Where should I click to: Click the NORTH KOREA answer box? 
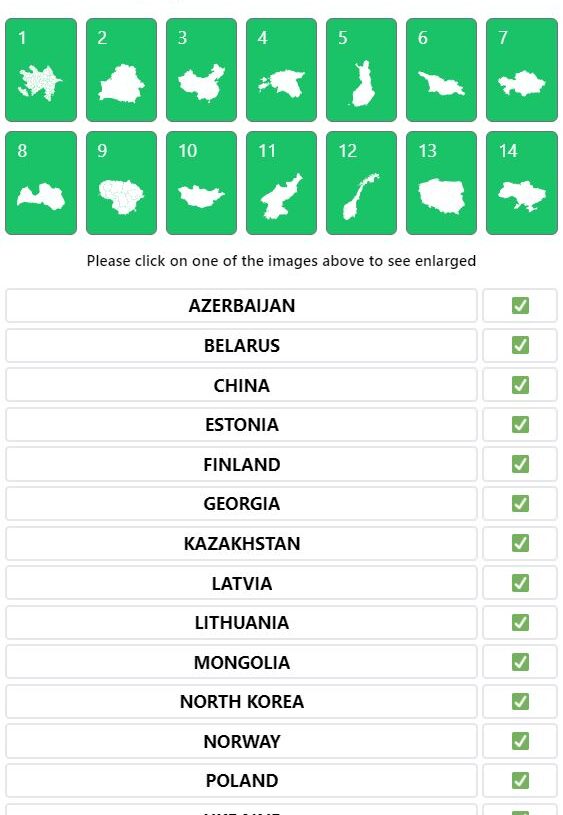(241, 702)
